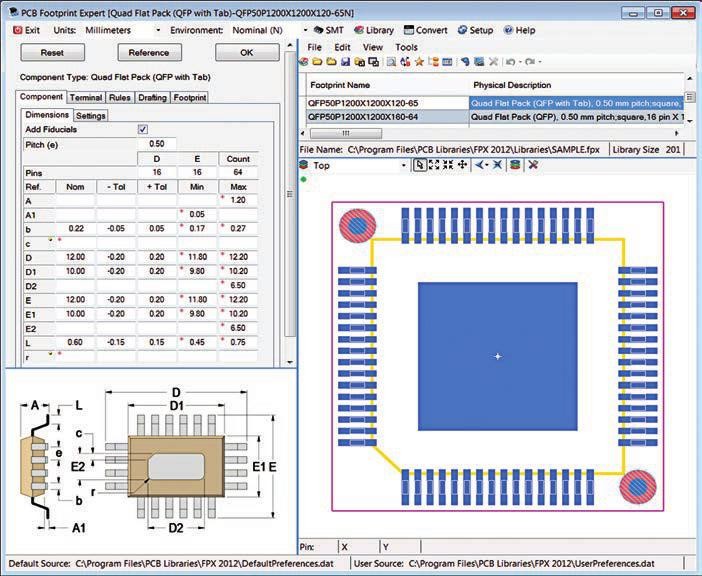The image size is (702, 576).
Task: Click the Pitch (e) value field 0.50
Action: tap(157, 144)
